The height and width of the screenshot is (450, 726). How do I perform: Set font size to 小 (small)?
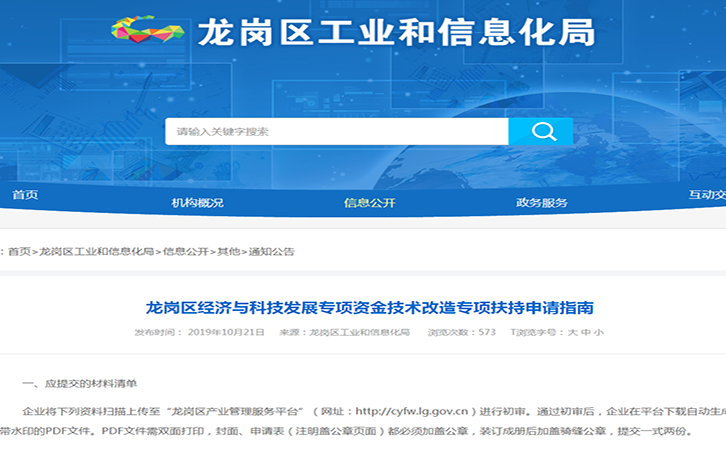(598, 332)
